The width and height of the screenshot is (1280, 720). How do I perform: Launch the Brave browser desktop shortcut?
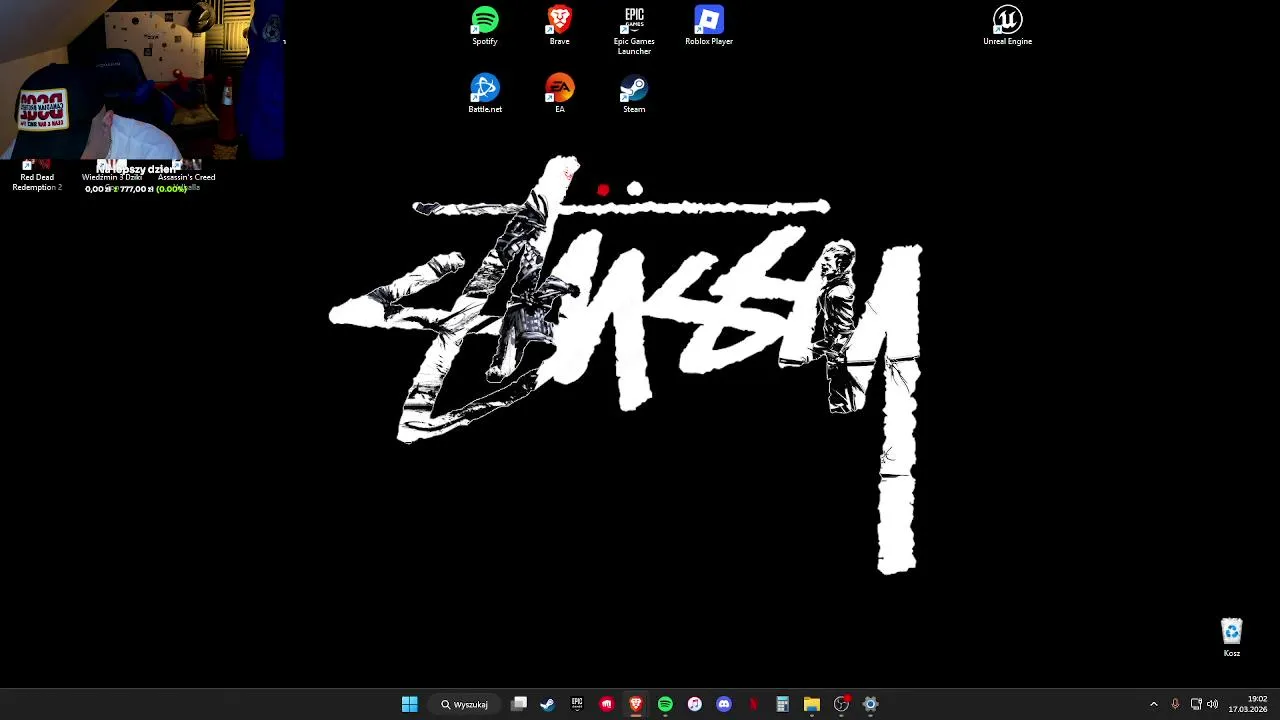[x=559, y=26]
